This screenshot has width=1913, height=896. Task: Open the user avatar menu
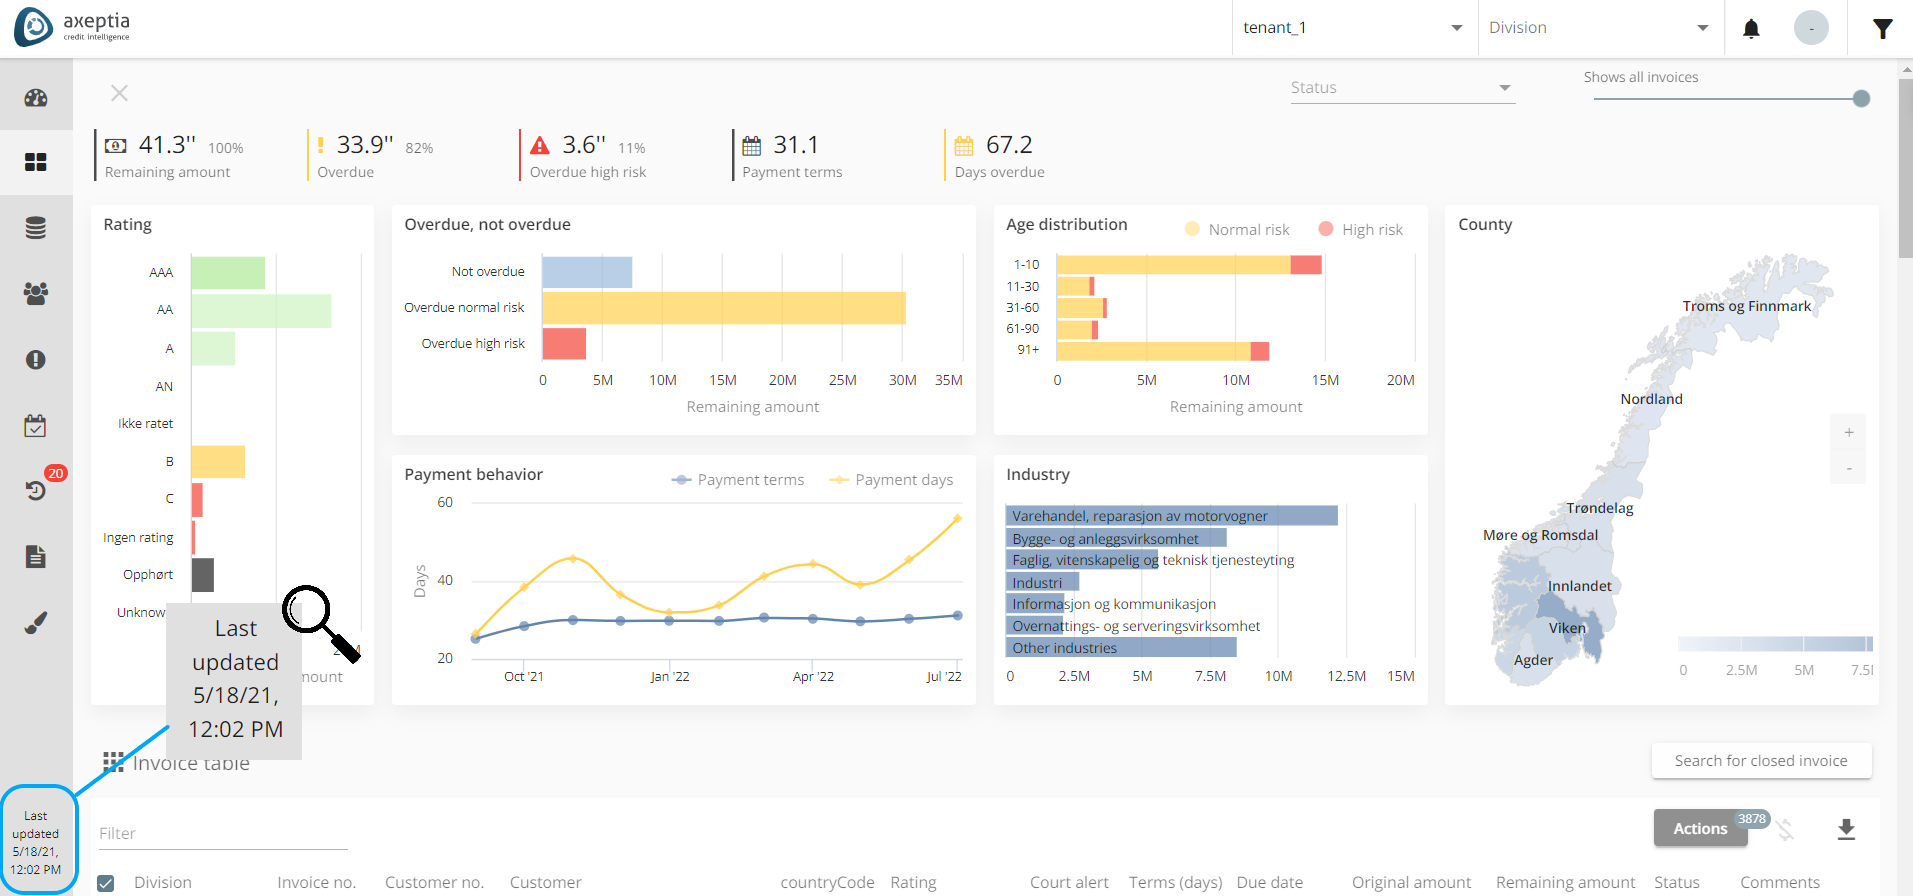pos(1811,28)
